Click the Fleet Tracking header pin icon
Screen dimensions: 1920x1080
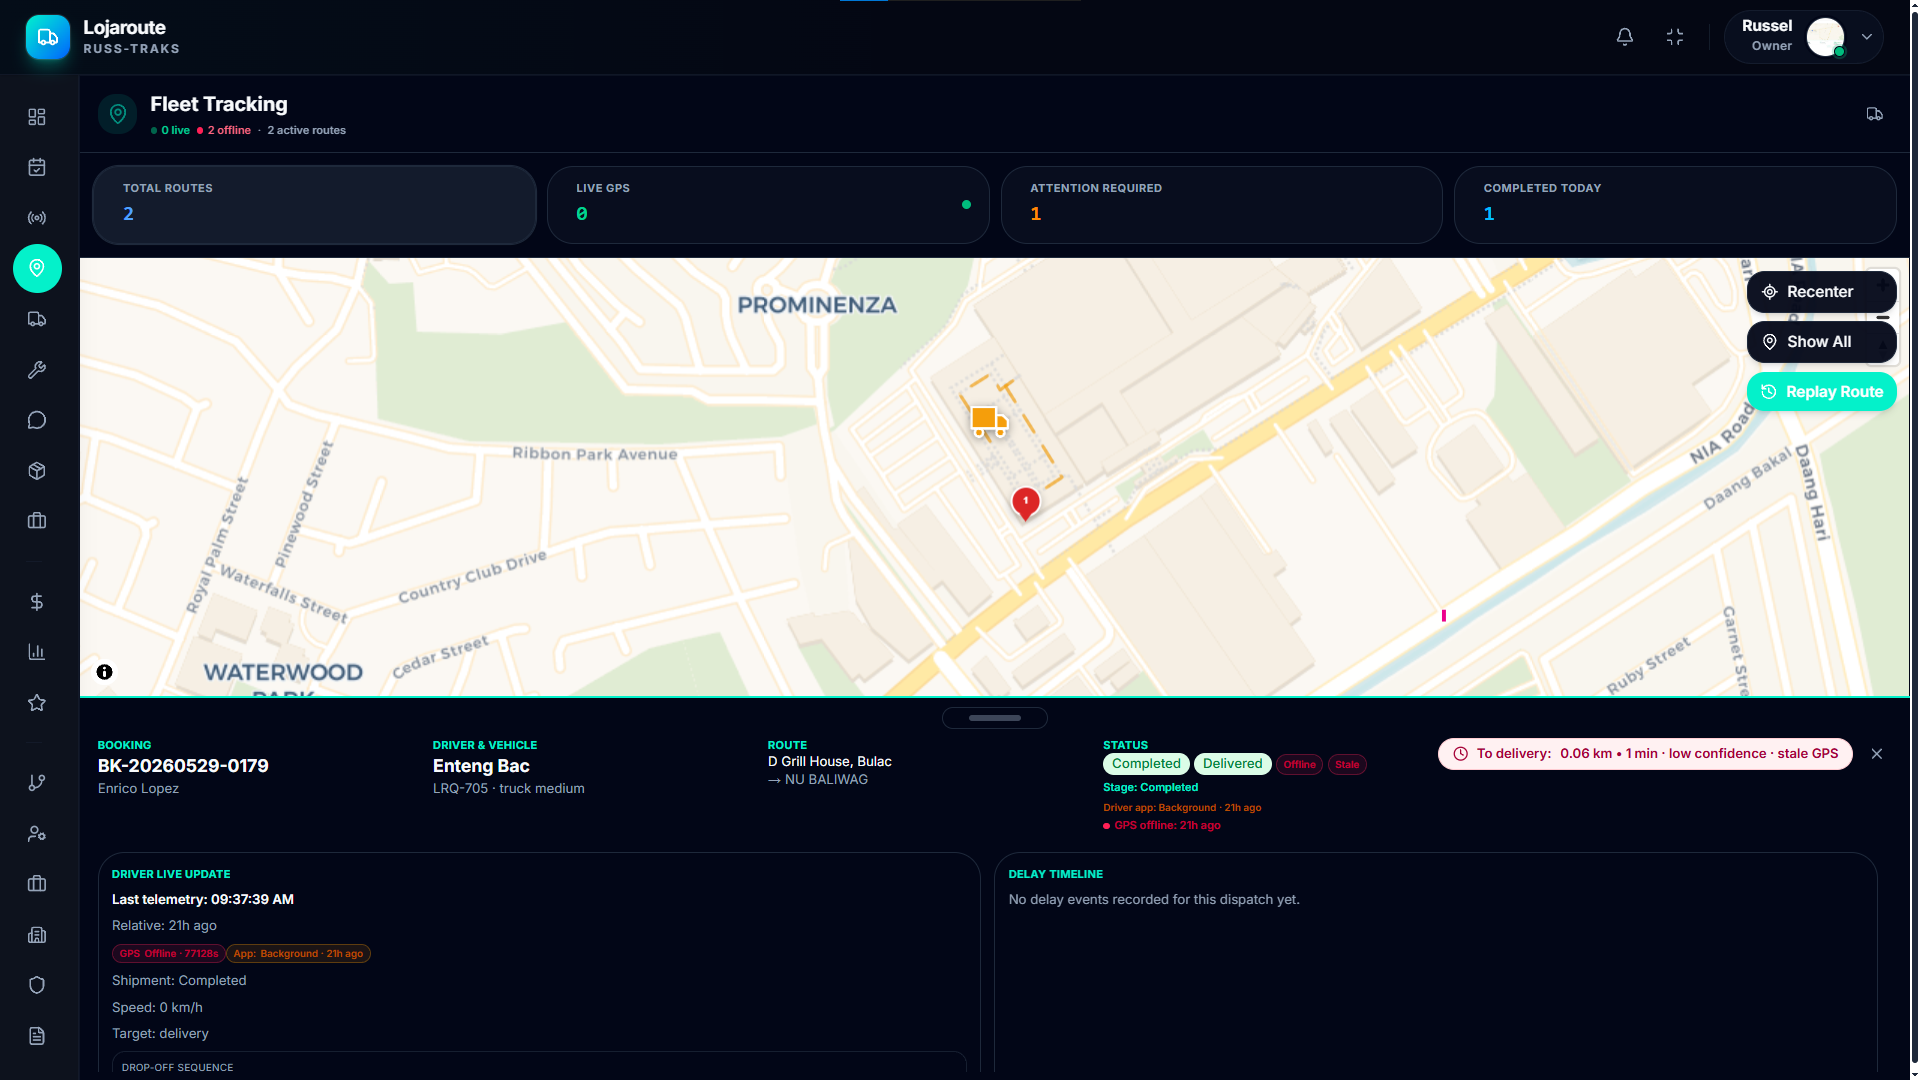pos(118,114)
